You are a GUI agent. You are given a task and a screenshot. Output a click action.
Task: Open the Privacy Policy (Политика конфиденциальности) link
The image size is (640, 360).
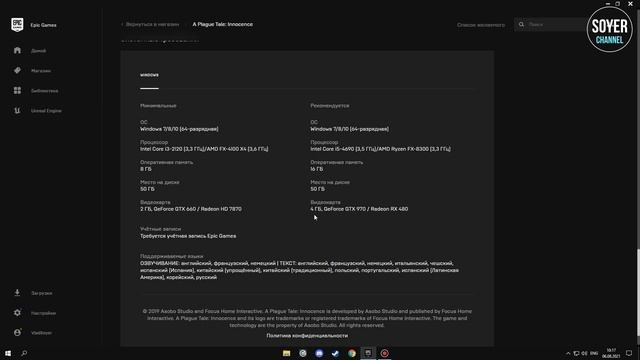(307, 336)
